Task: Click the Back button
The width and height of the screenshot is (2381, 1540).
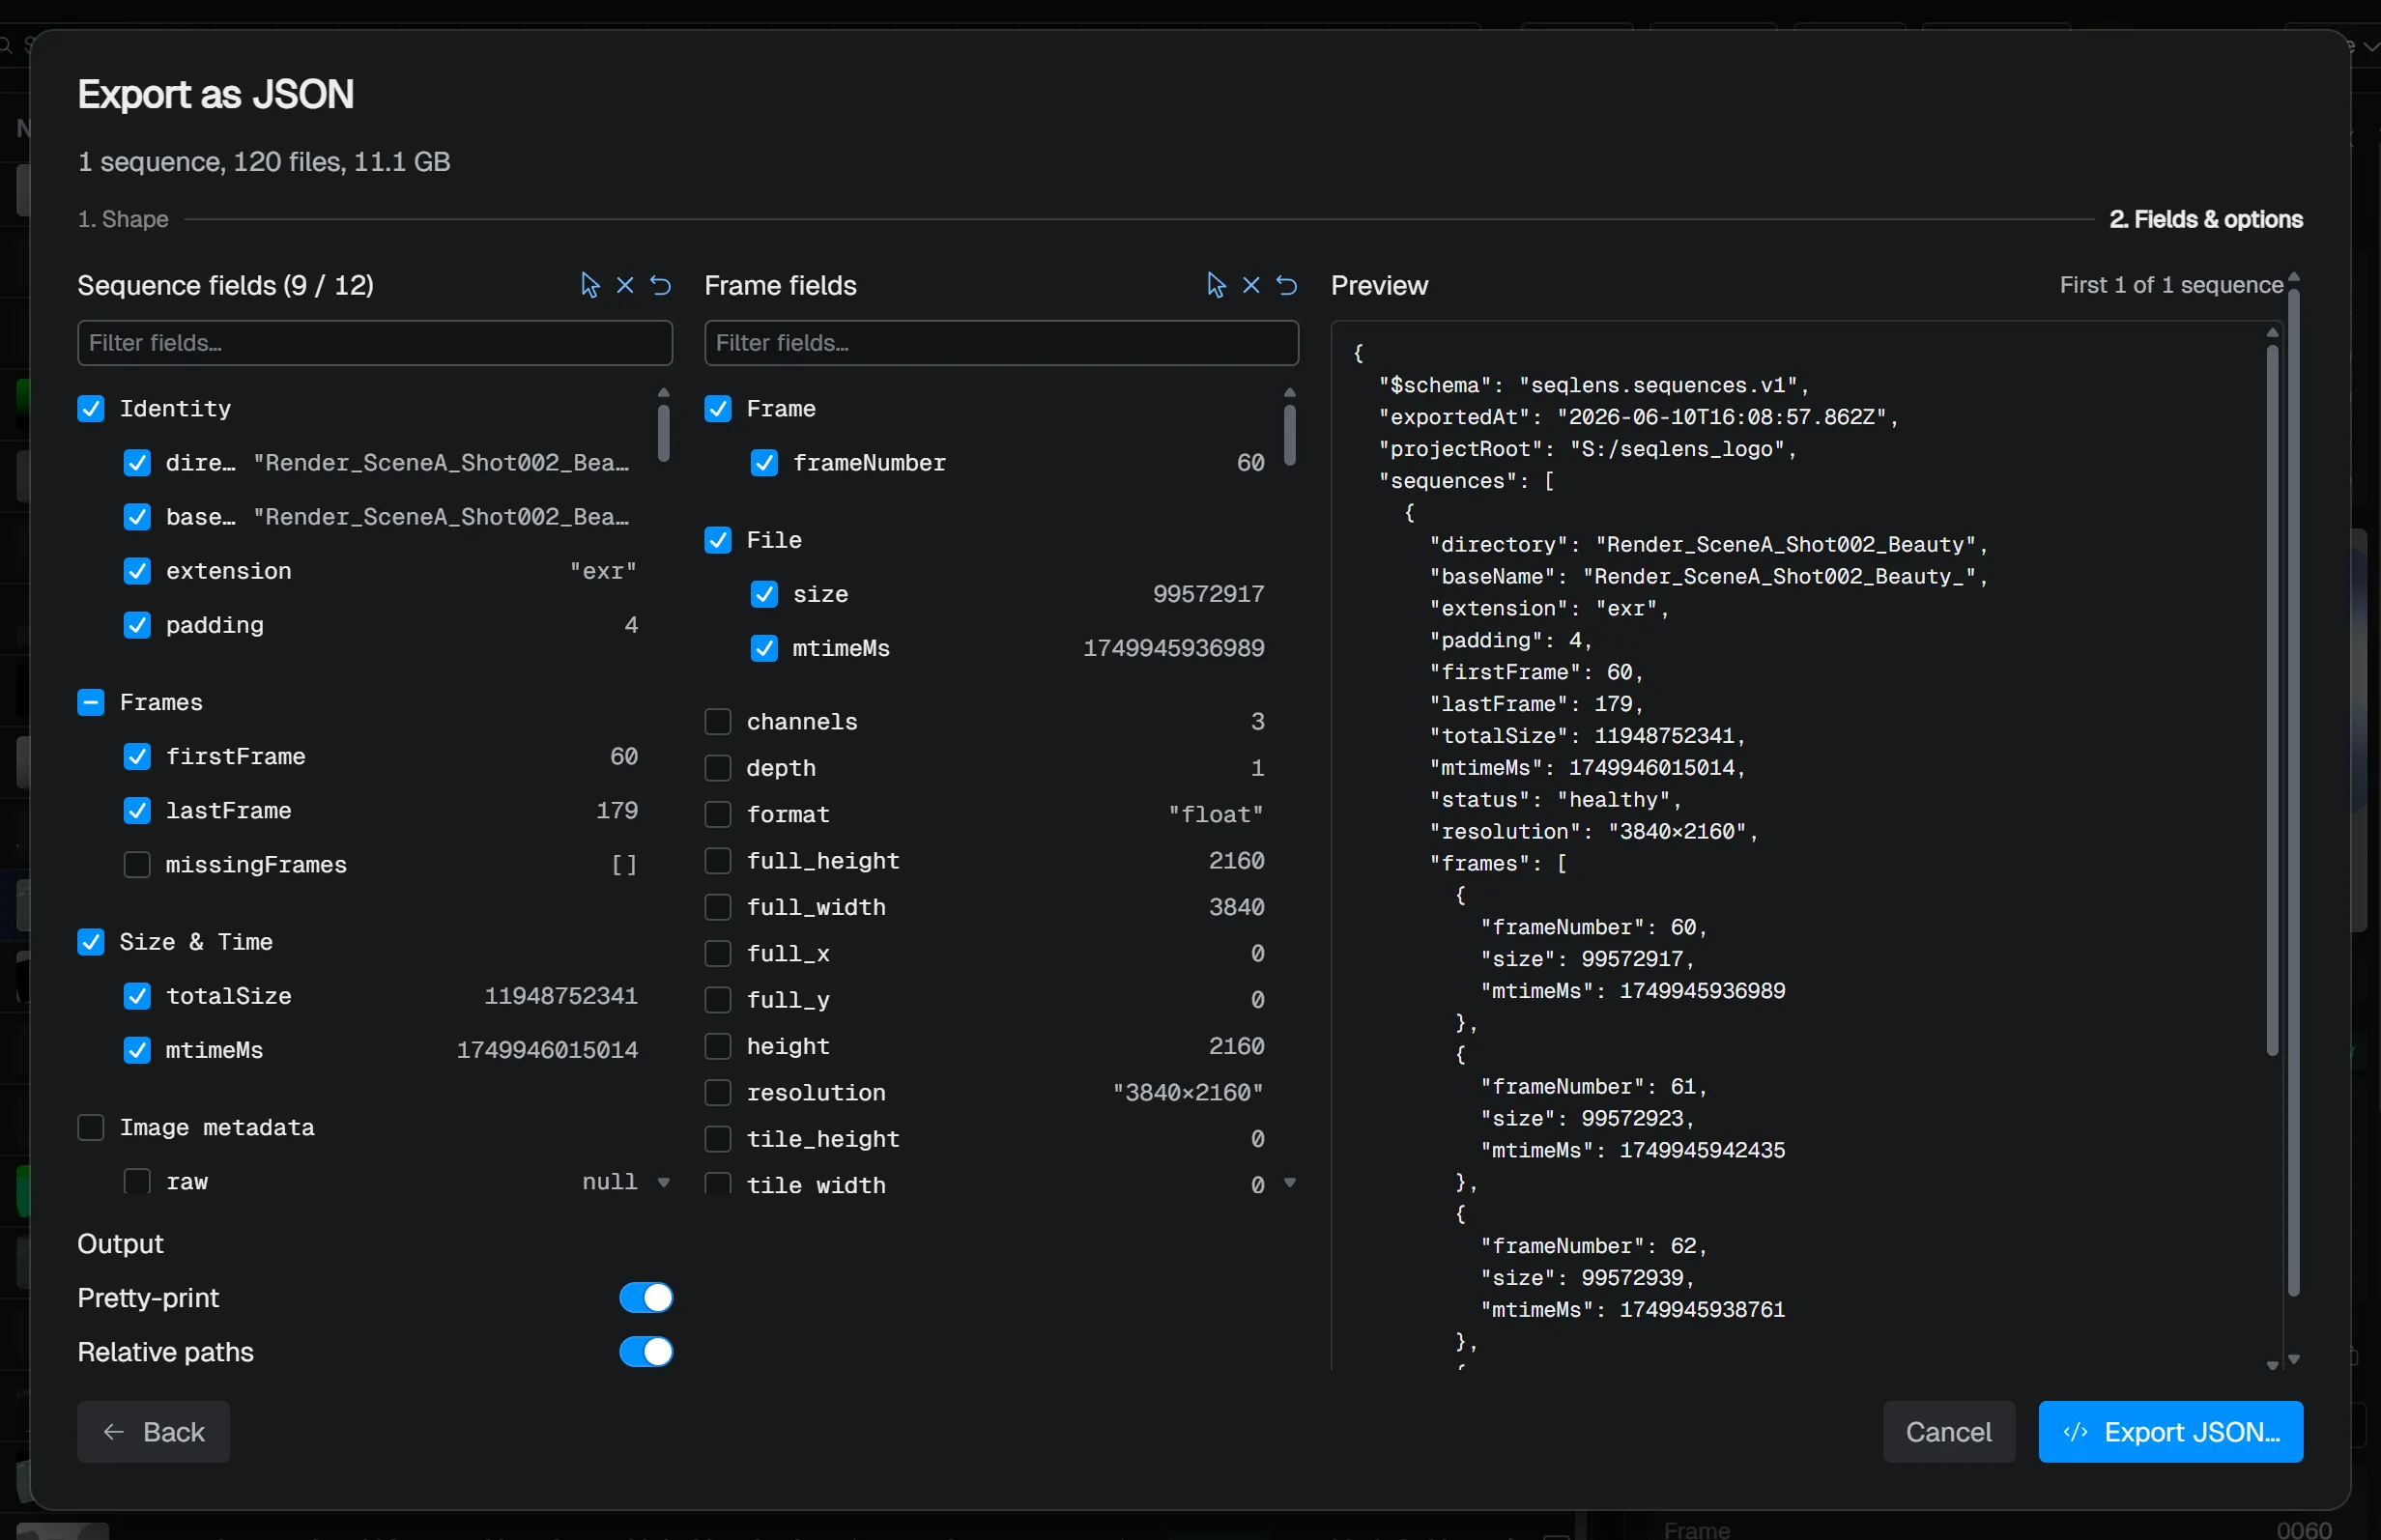Action: [154, 1432]
